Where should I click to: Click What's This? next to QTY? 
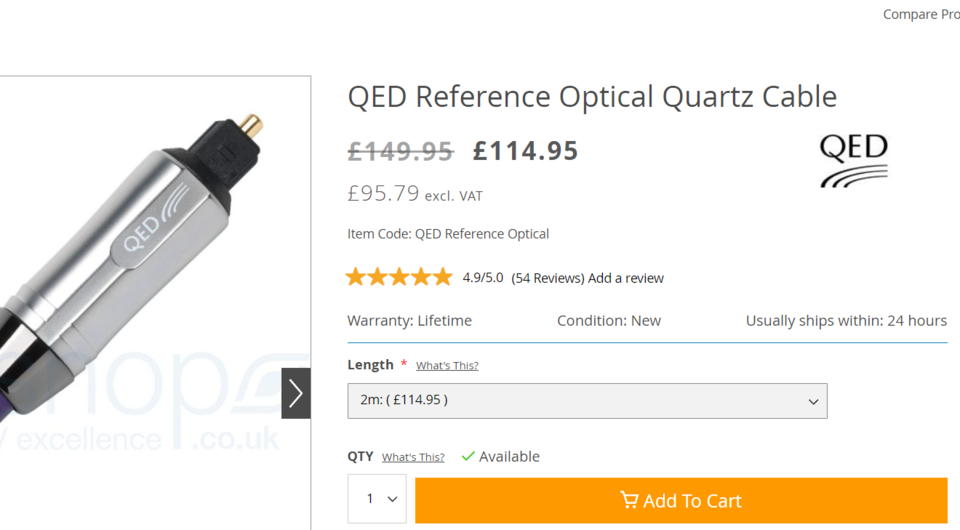pos(413,457)
